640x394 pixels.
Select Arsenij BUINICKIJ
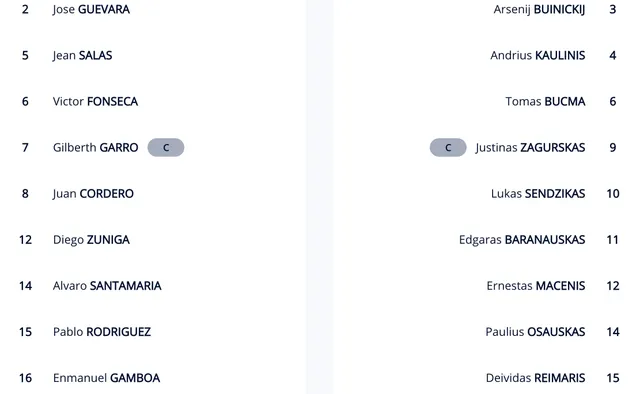coord(539,9)
